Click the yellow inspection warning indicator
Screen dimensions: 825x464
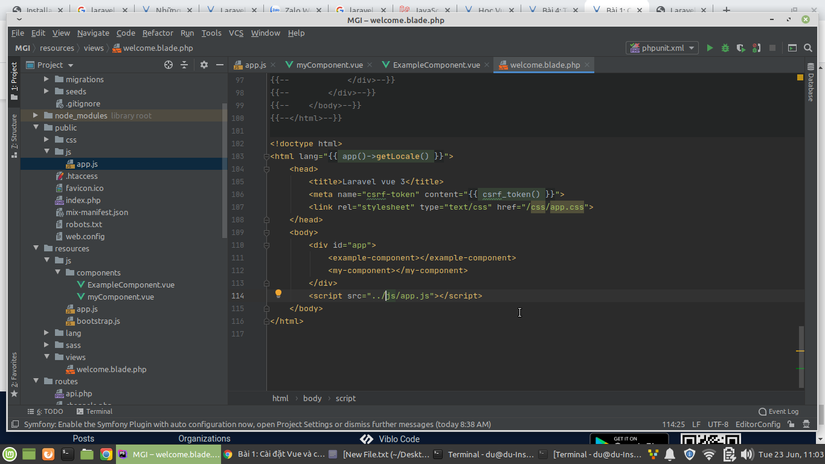800,77
